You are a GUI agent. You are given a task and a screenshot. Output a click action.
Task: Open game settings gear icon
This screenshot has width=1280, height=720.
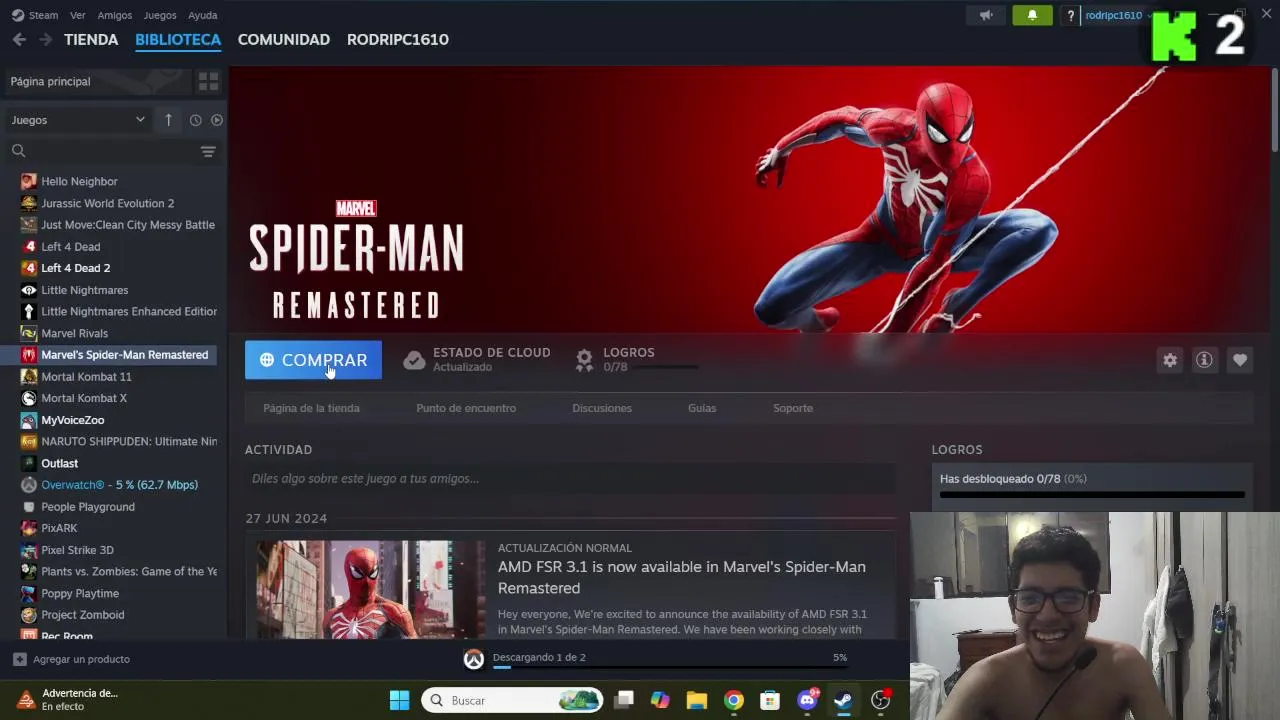[1170, 360]
